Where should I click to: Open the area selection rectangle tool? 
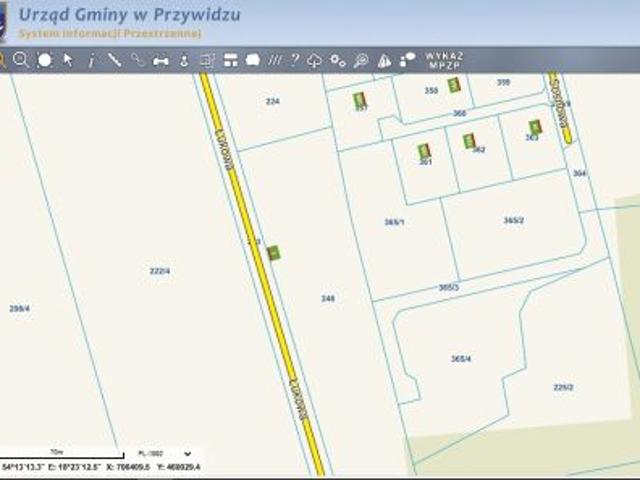(x=207, y=60)
